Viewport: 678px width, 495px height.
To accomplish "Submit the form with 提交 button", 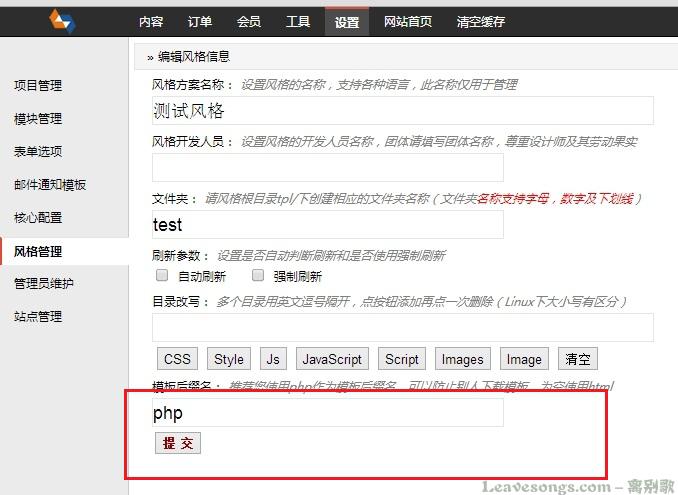I will [178, 443].
